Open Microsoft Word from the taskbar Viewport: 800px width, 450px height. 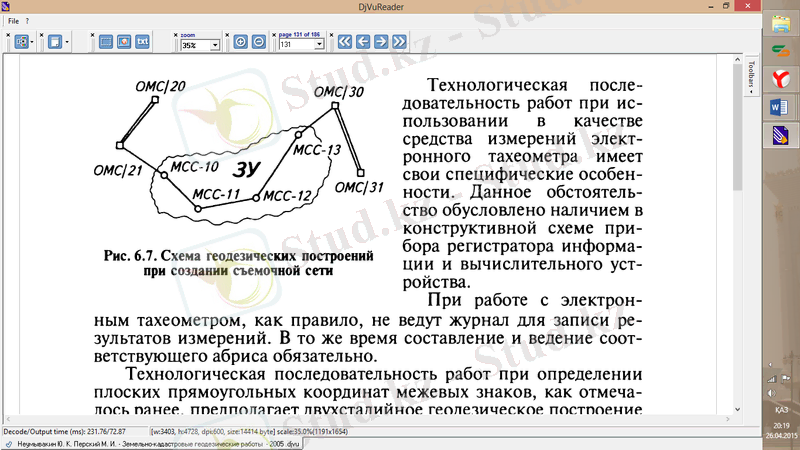coord(780,108)
